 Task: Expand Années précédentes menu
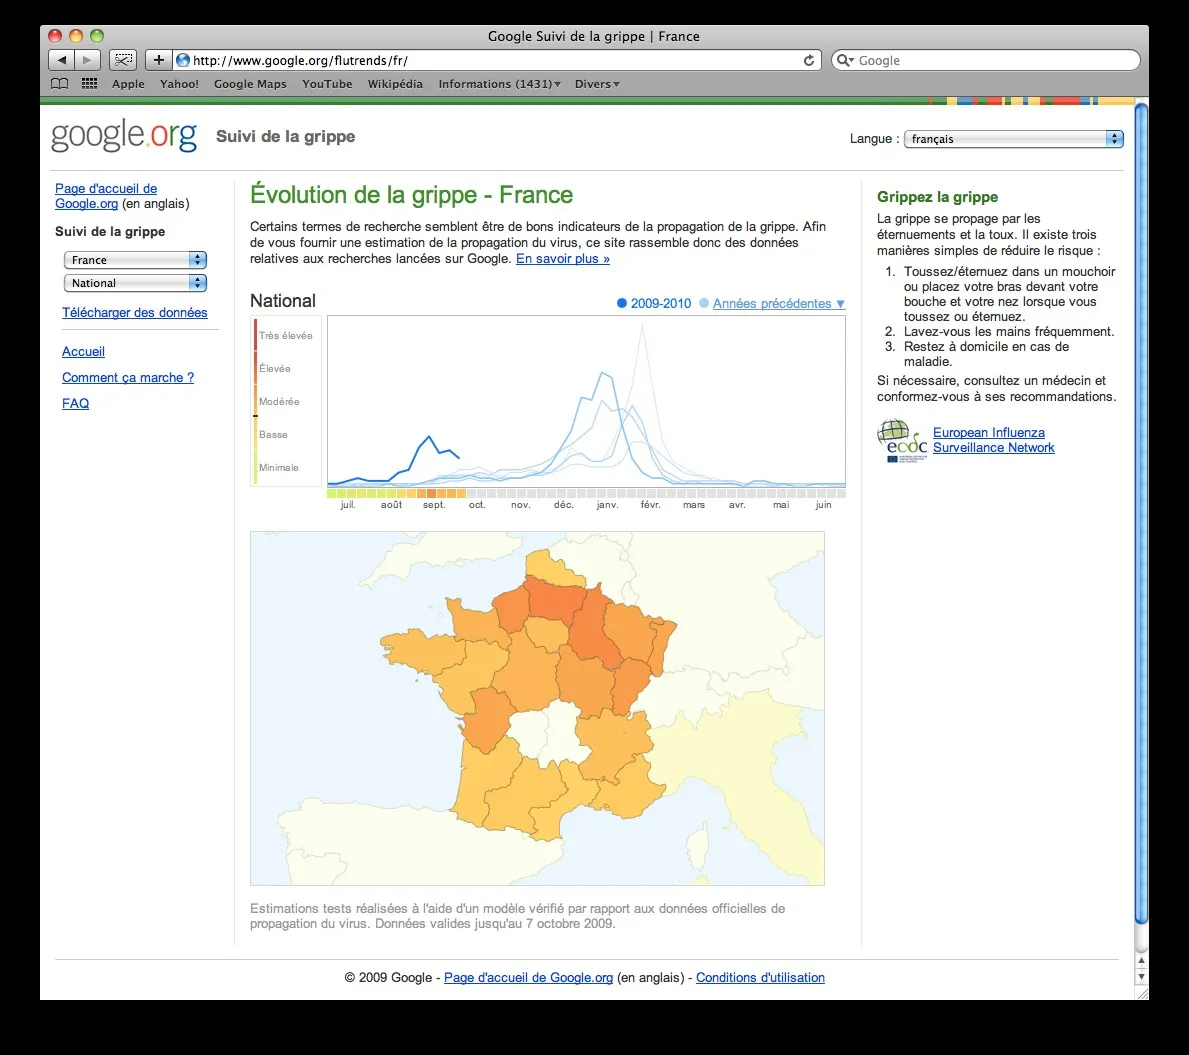tap(779, 303)
